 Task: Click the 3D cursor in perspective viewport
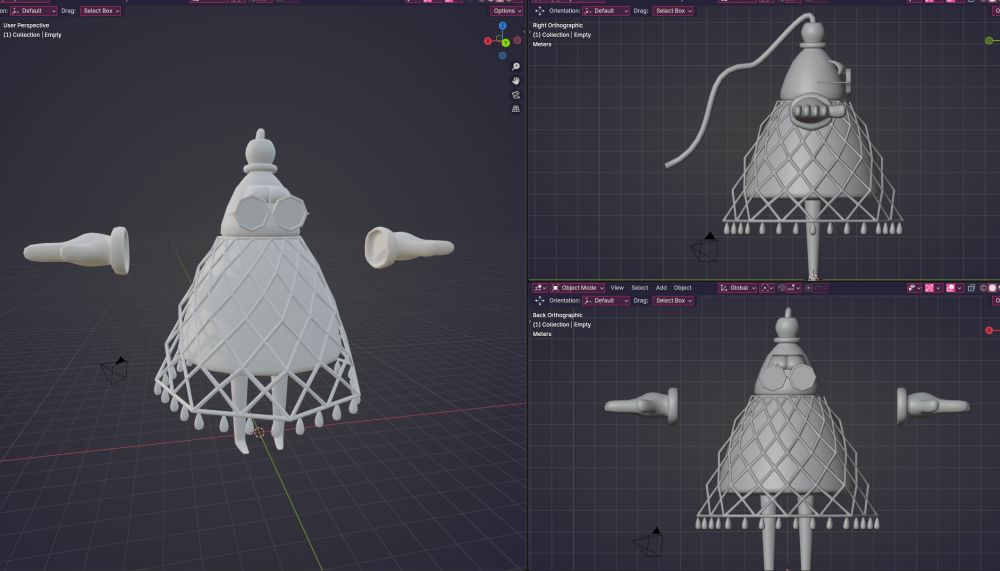(x=259, y=433)
